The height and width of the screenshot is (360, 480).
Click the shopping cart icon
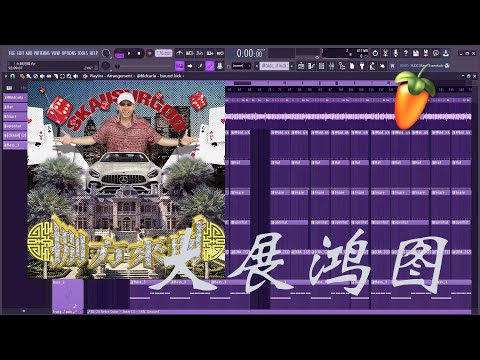[392, 66]
